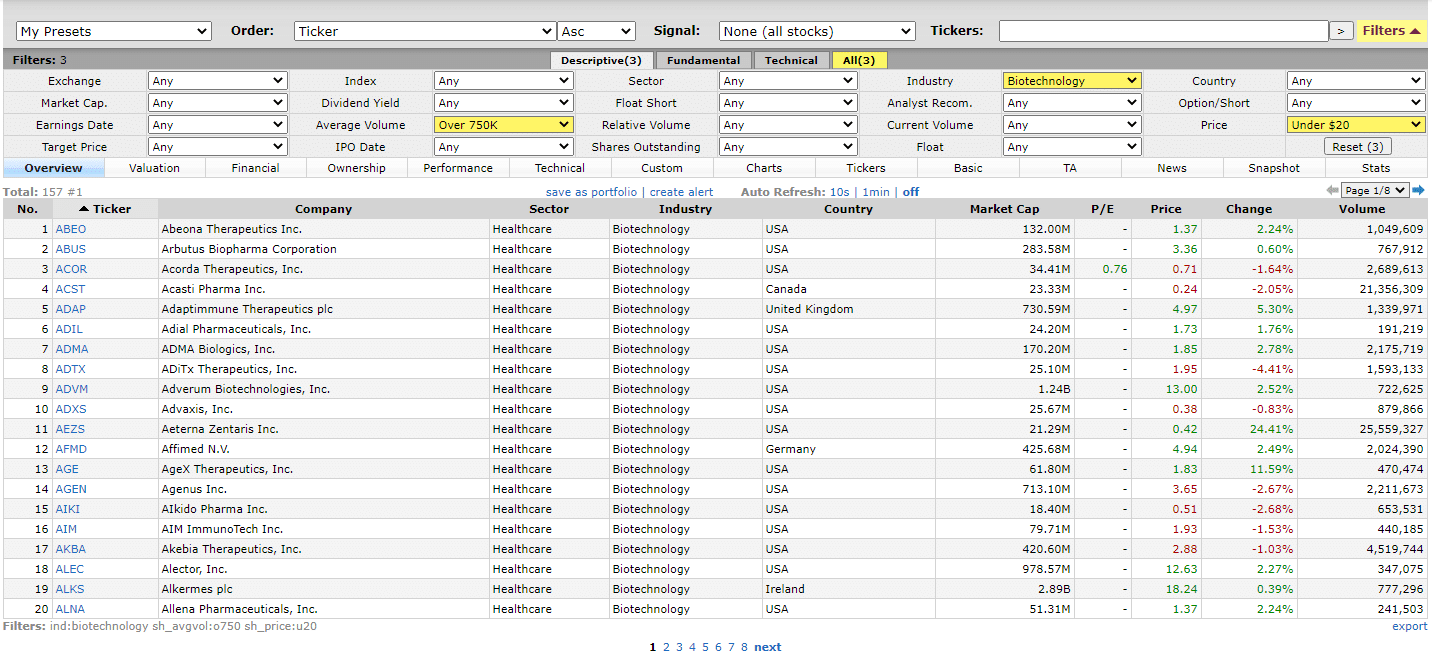The image size is (1432, 658).
Task: Open the Average Volume filter dropdown
Action: pyautogui.click(x=504, y=125)
